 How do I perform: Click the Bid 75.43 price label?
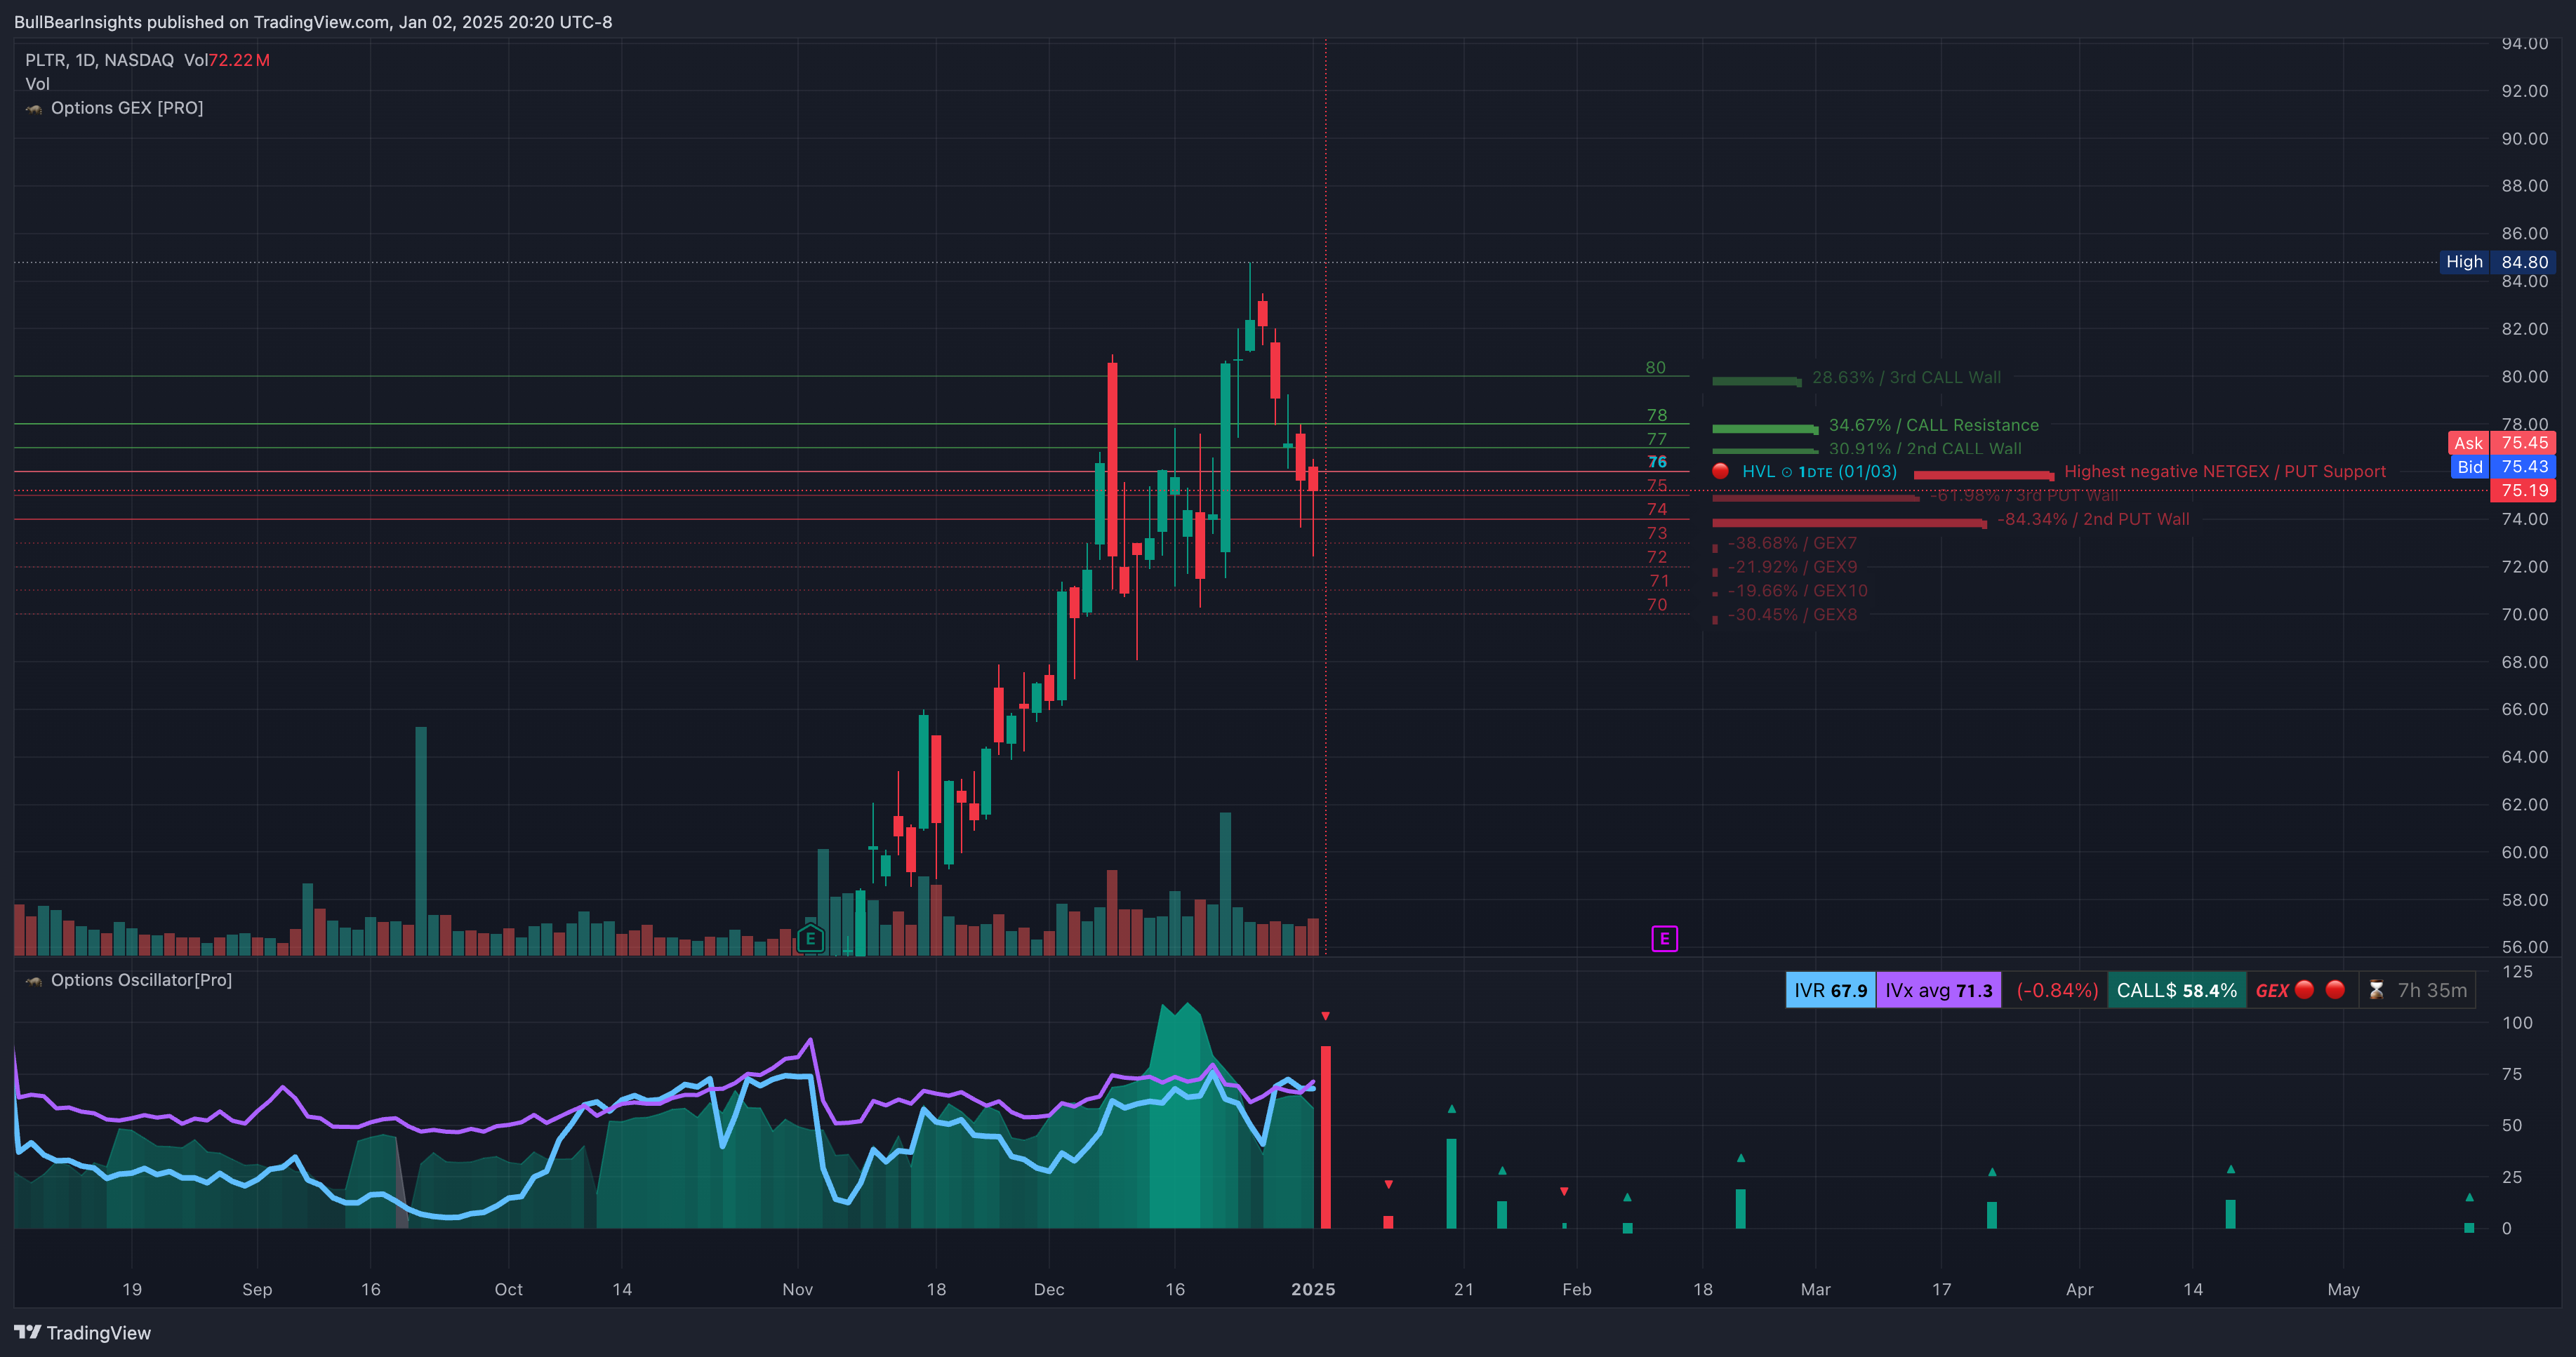point(2502,467)
